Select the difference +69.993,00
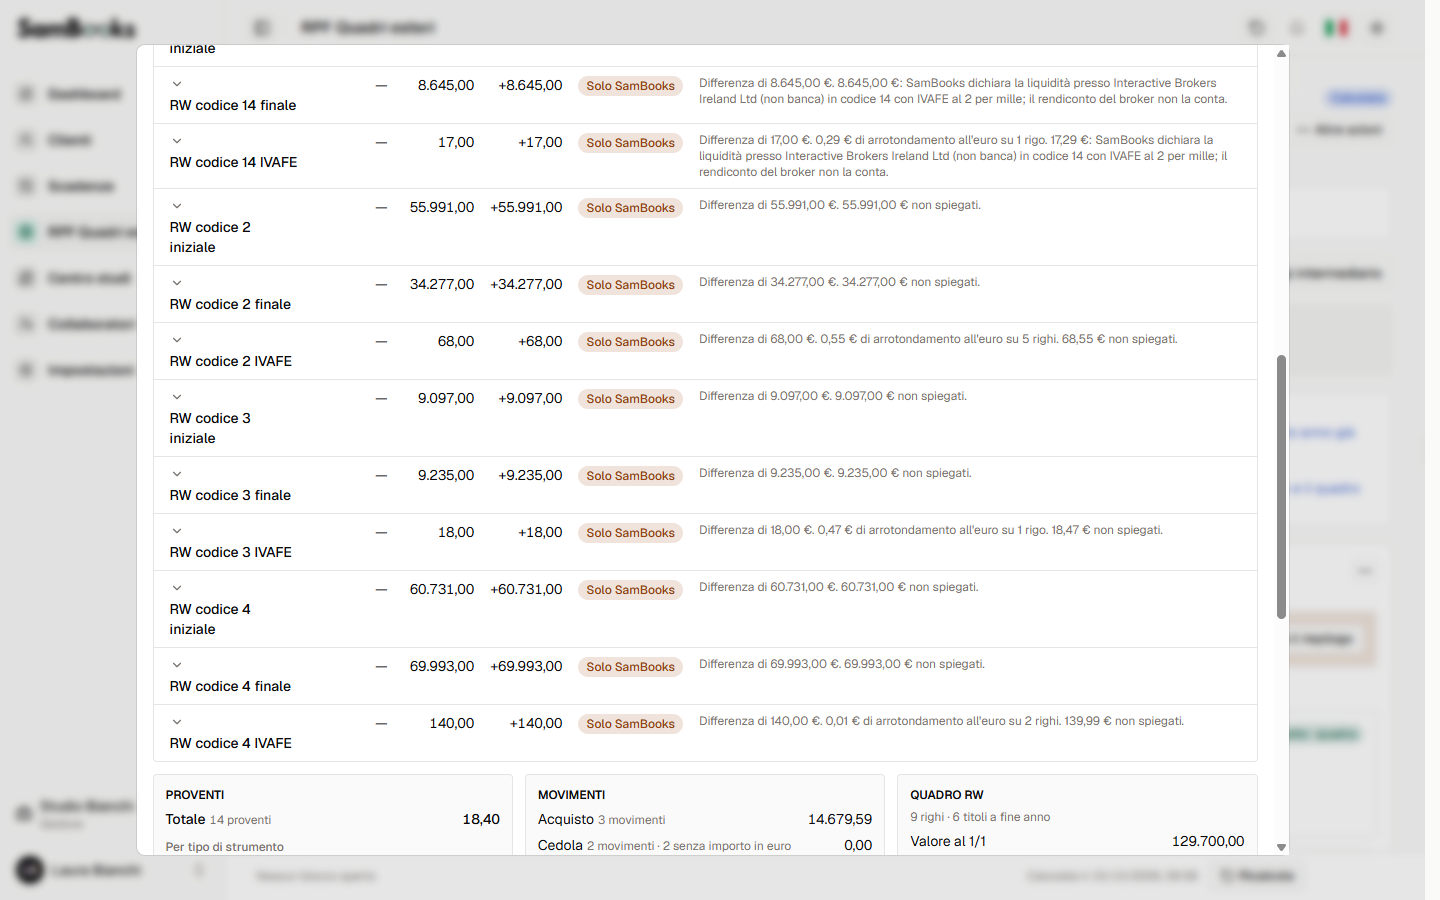 tap(526, 667)
